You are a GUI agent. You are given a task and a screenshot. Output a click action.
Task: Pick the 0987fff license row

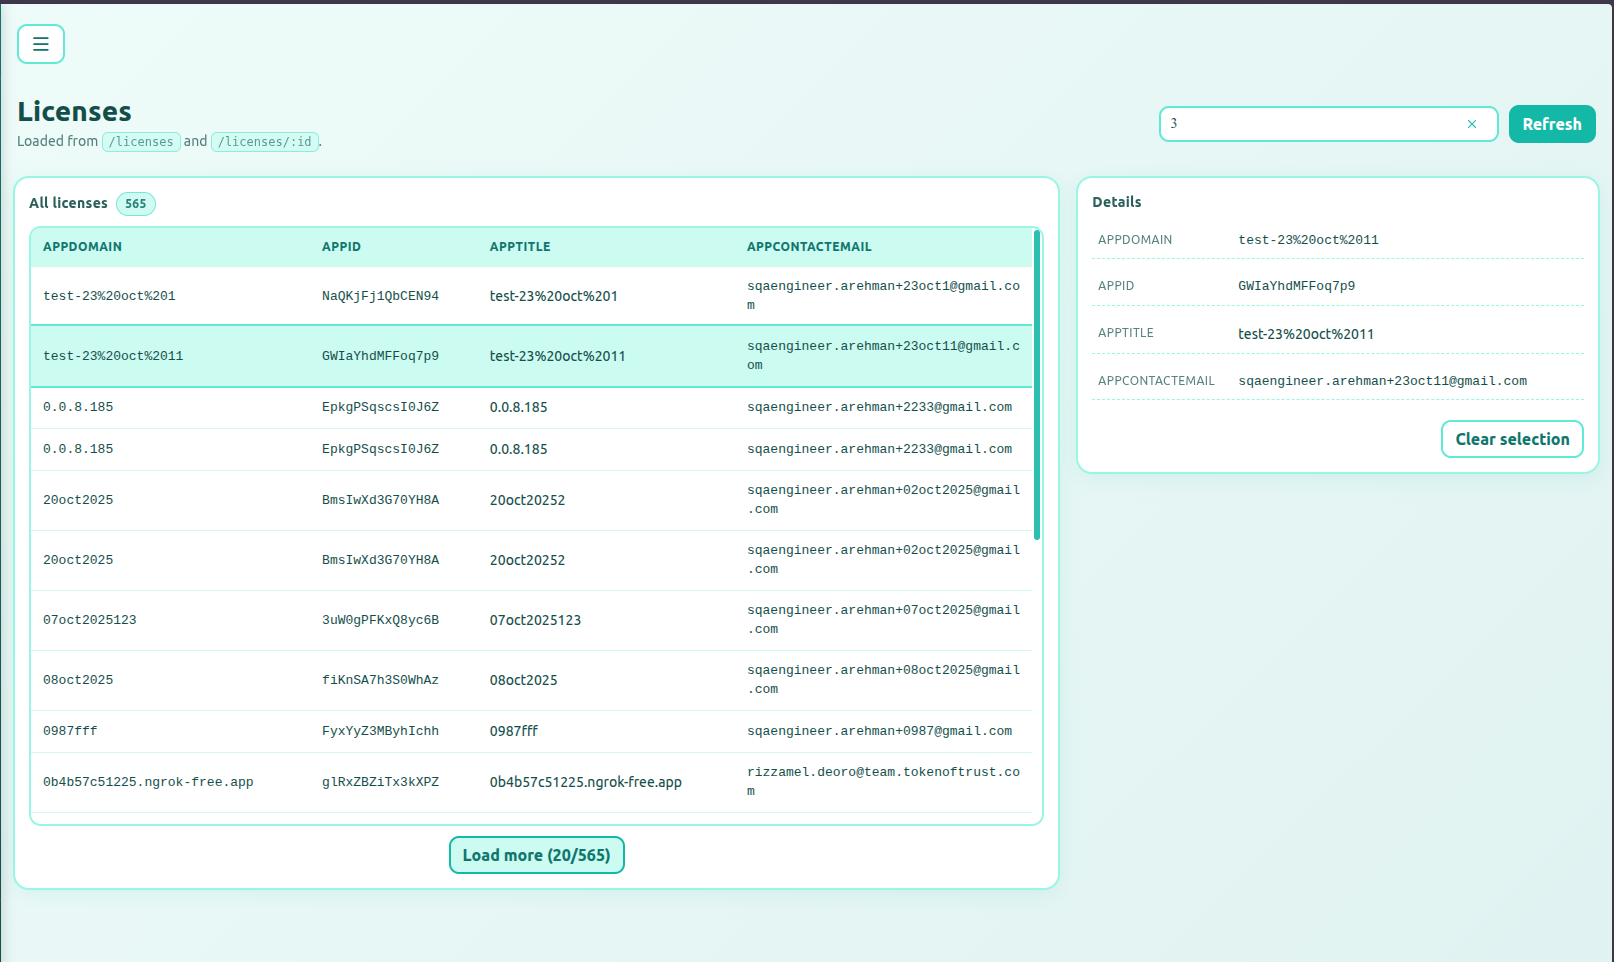pos(530,731)
